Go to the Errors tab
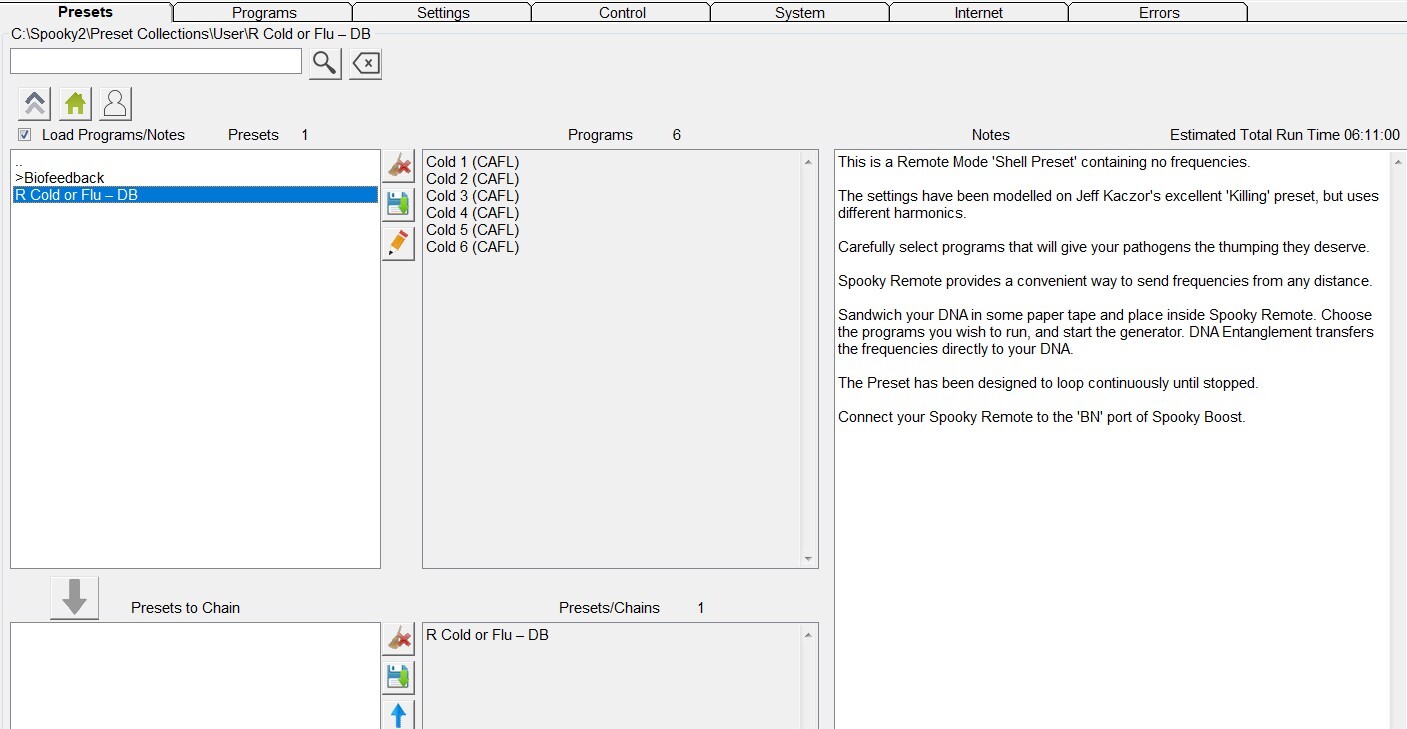Screen dimensions: 1407x729 pyautogui.click(x=1159, y=13)
